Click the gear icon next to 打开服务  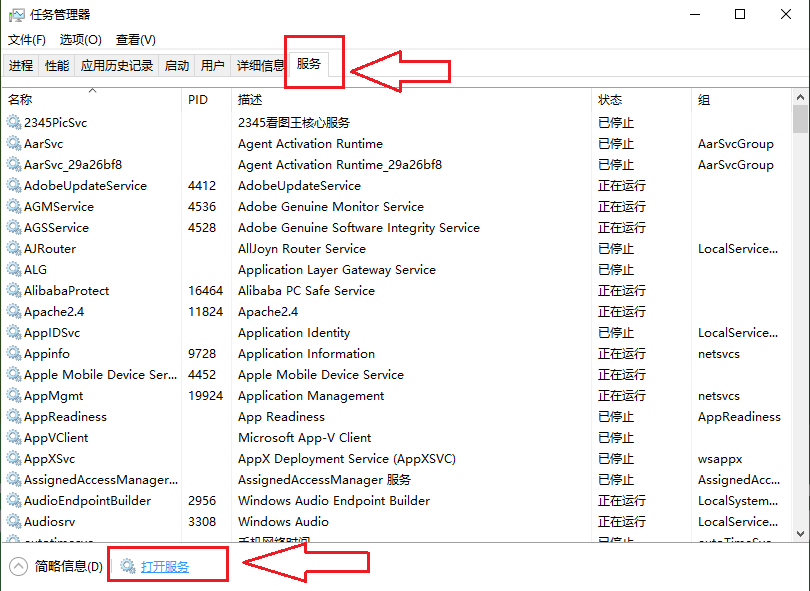pos(128,566)
